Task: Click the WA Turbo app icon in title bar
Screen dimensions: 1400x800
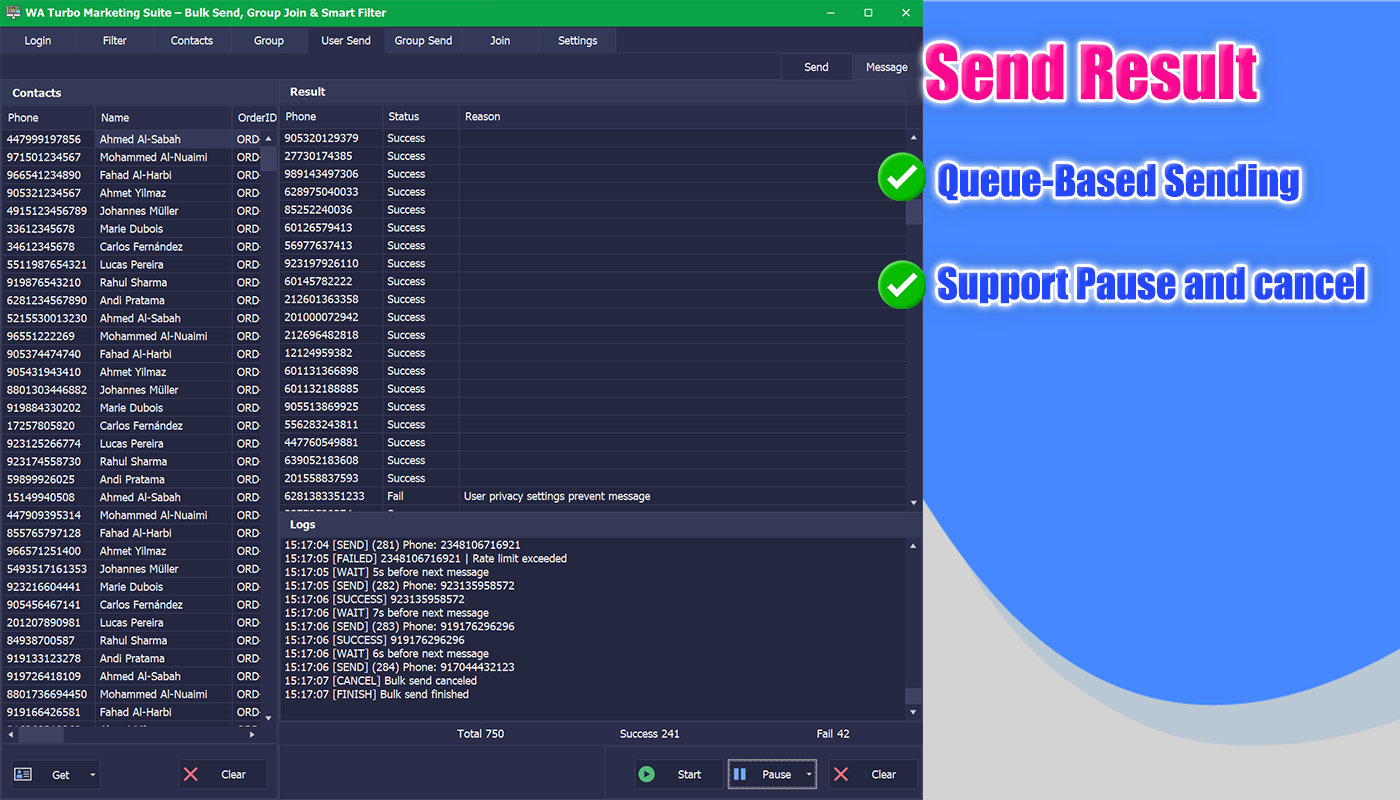Action: [x=14, y=13]
